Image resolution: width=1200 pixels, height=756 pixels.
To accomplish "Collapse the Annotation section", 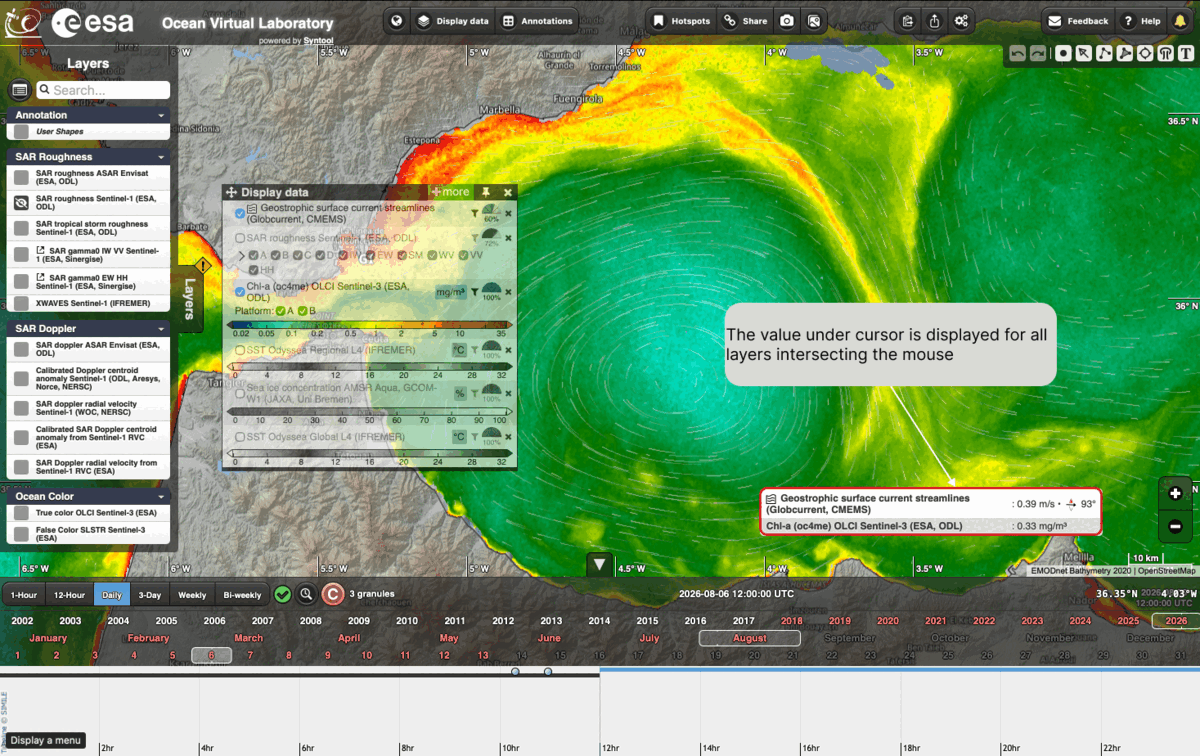I will click(161, 115).
